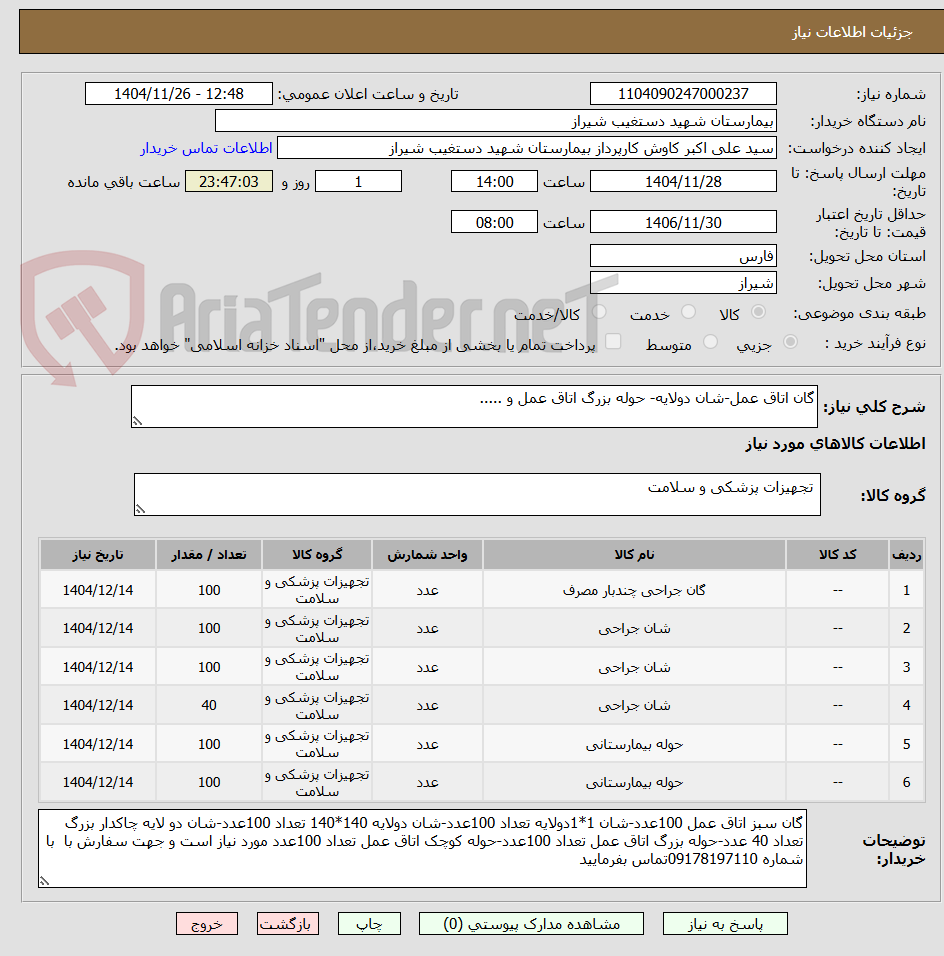
Task: Click quantity 40 in row 4
Action: (x=209, y=705)
